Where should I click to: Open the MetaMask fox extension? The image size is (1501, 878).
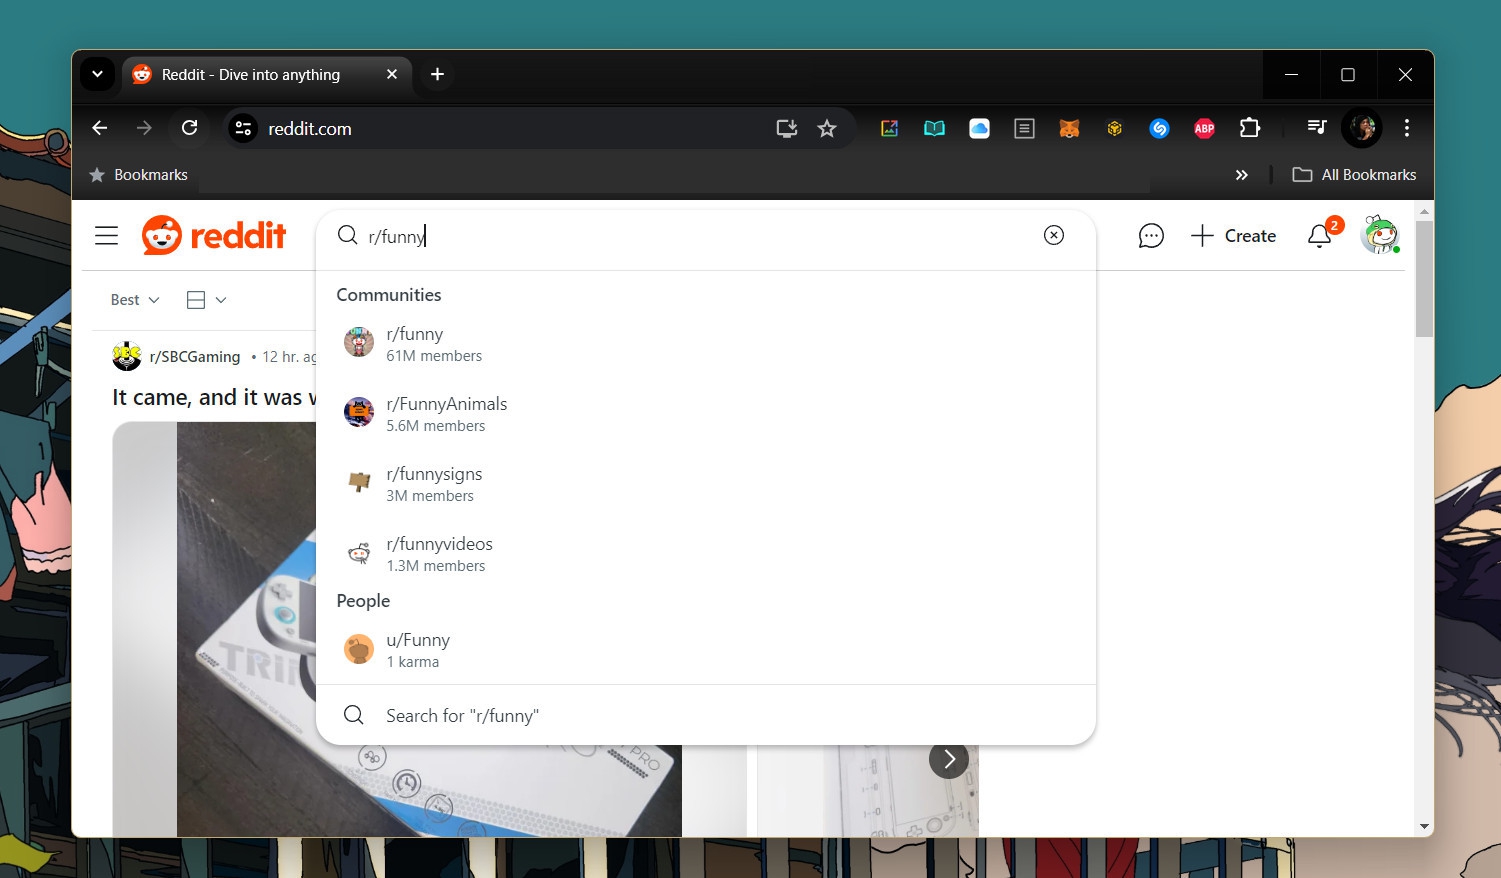pos(1069,128)
